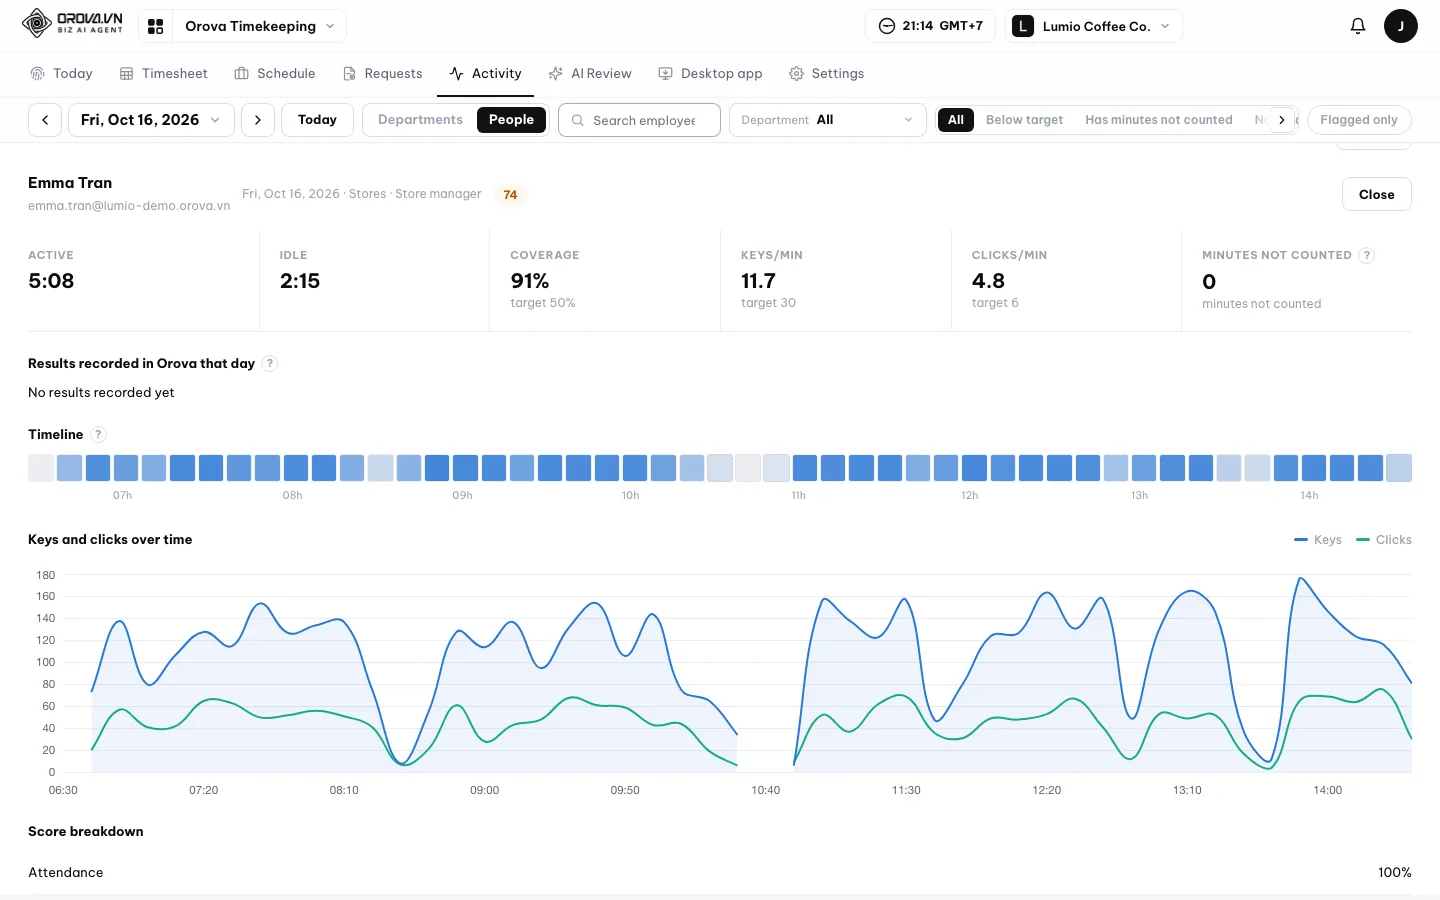Image resolution: width=1440 pixels, height=900 pixels.
Task: Switch view to People
Action: point(511,120)
